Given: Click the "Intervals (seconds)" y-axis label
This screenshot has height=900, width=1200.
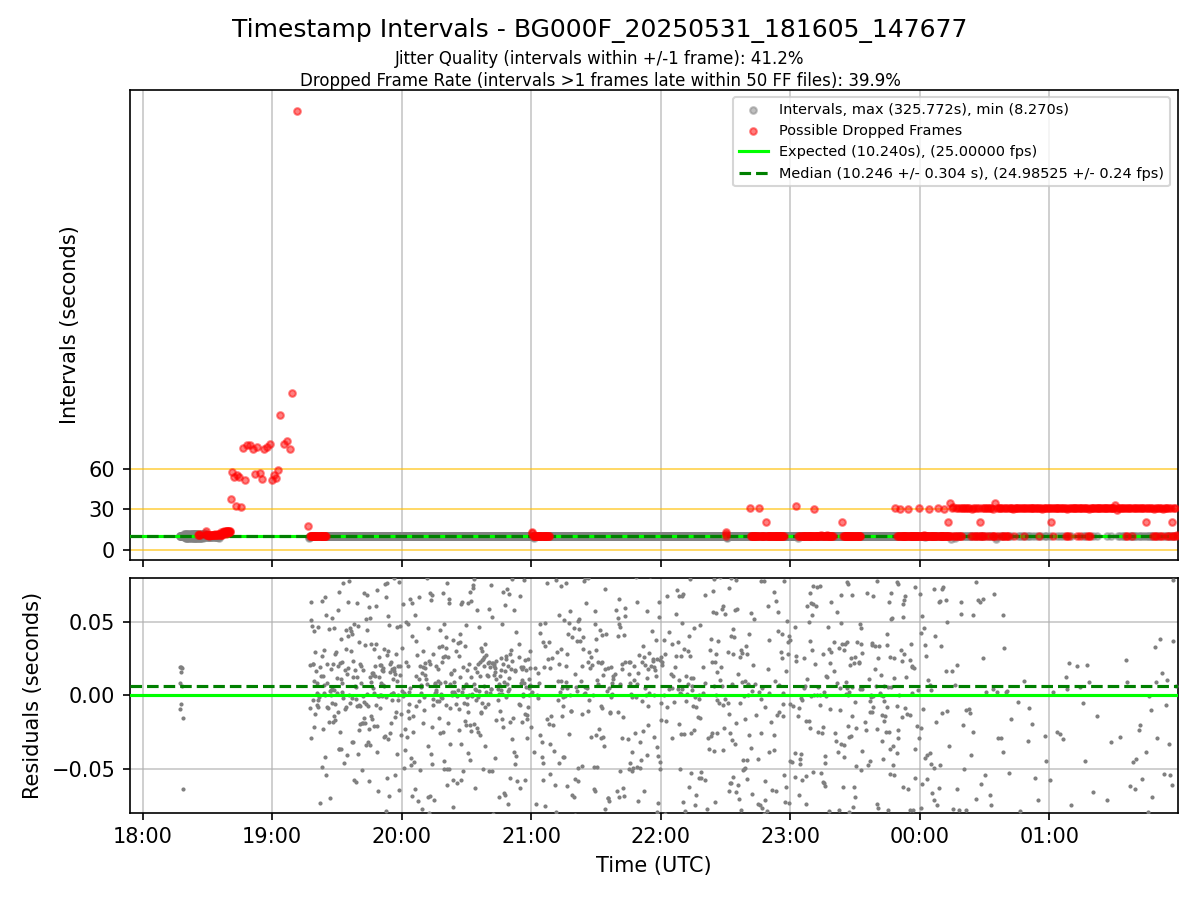Looking at the screenshot, I should click(x=69, y=325).
